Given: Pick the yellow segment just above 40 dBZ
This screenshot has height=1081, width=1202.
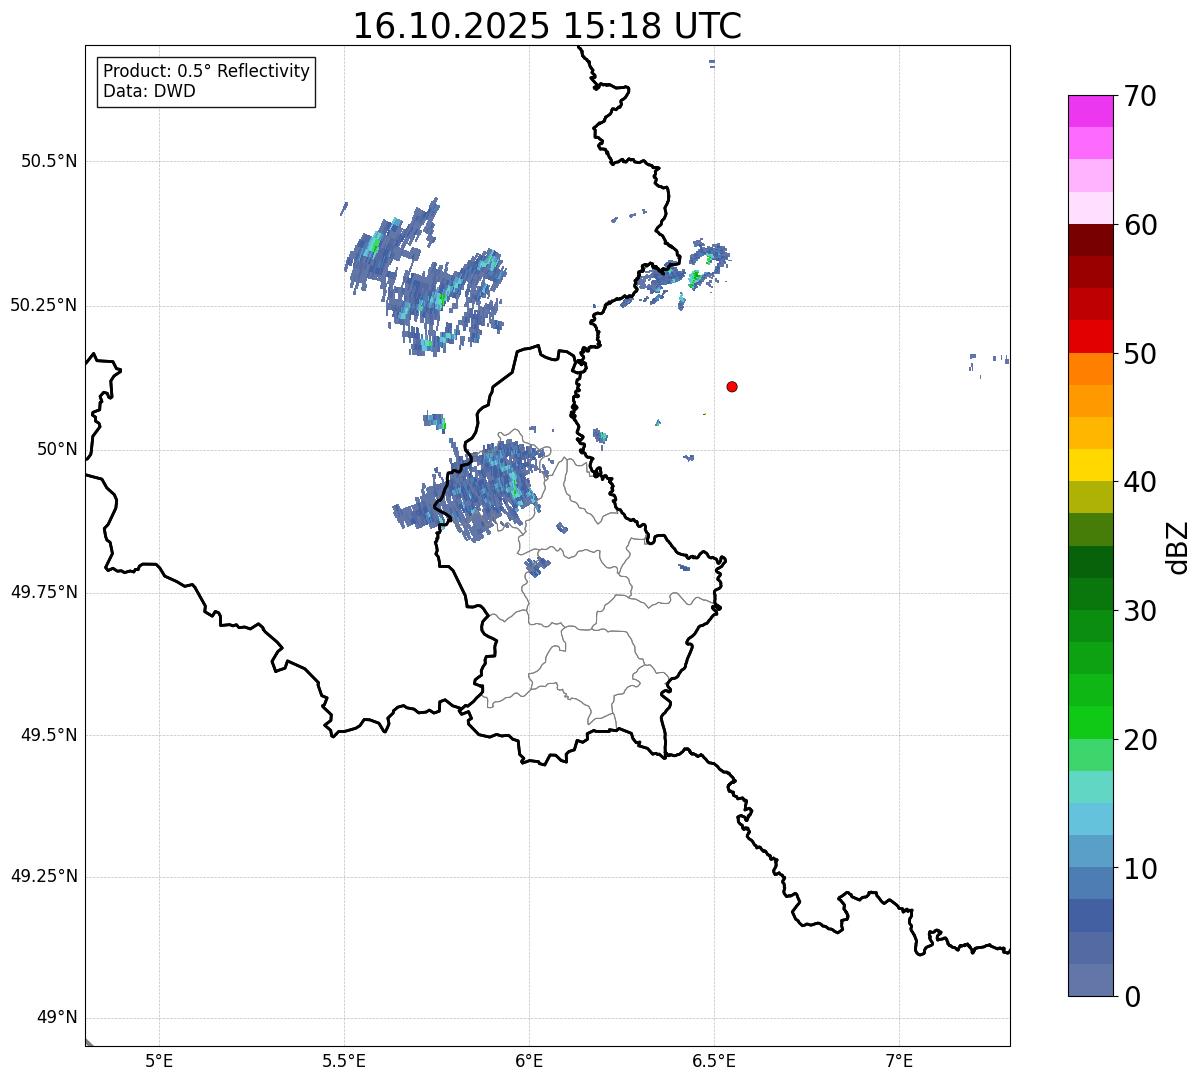Looking at the screenshot, I should 1090,465.
